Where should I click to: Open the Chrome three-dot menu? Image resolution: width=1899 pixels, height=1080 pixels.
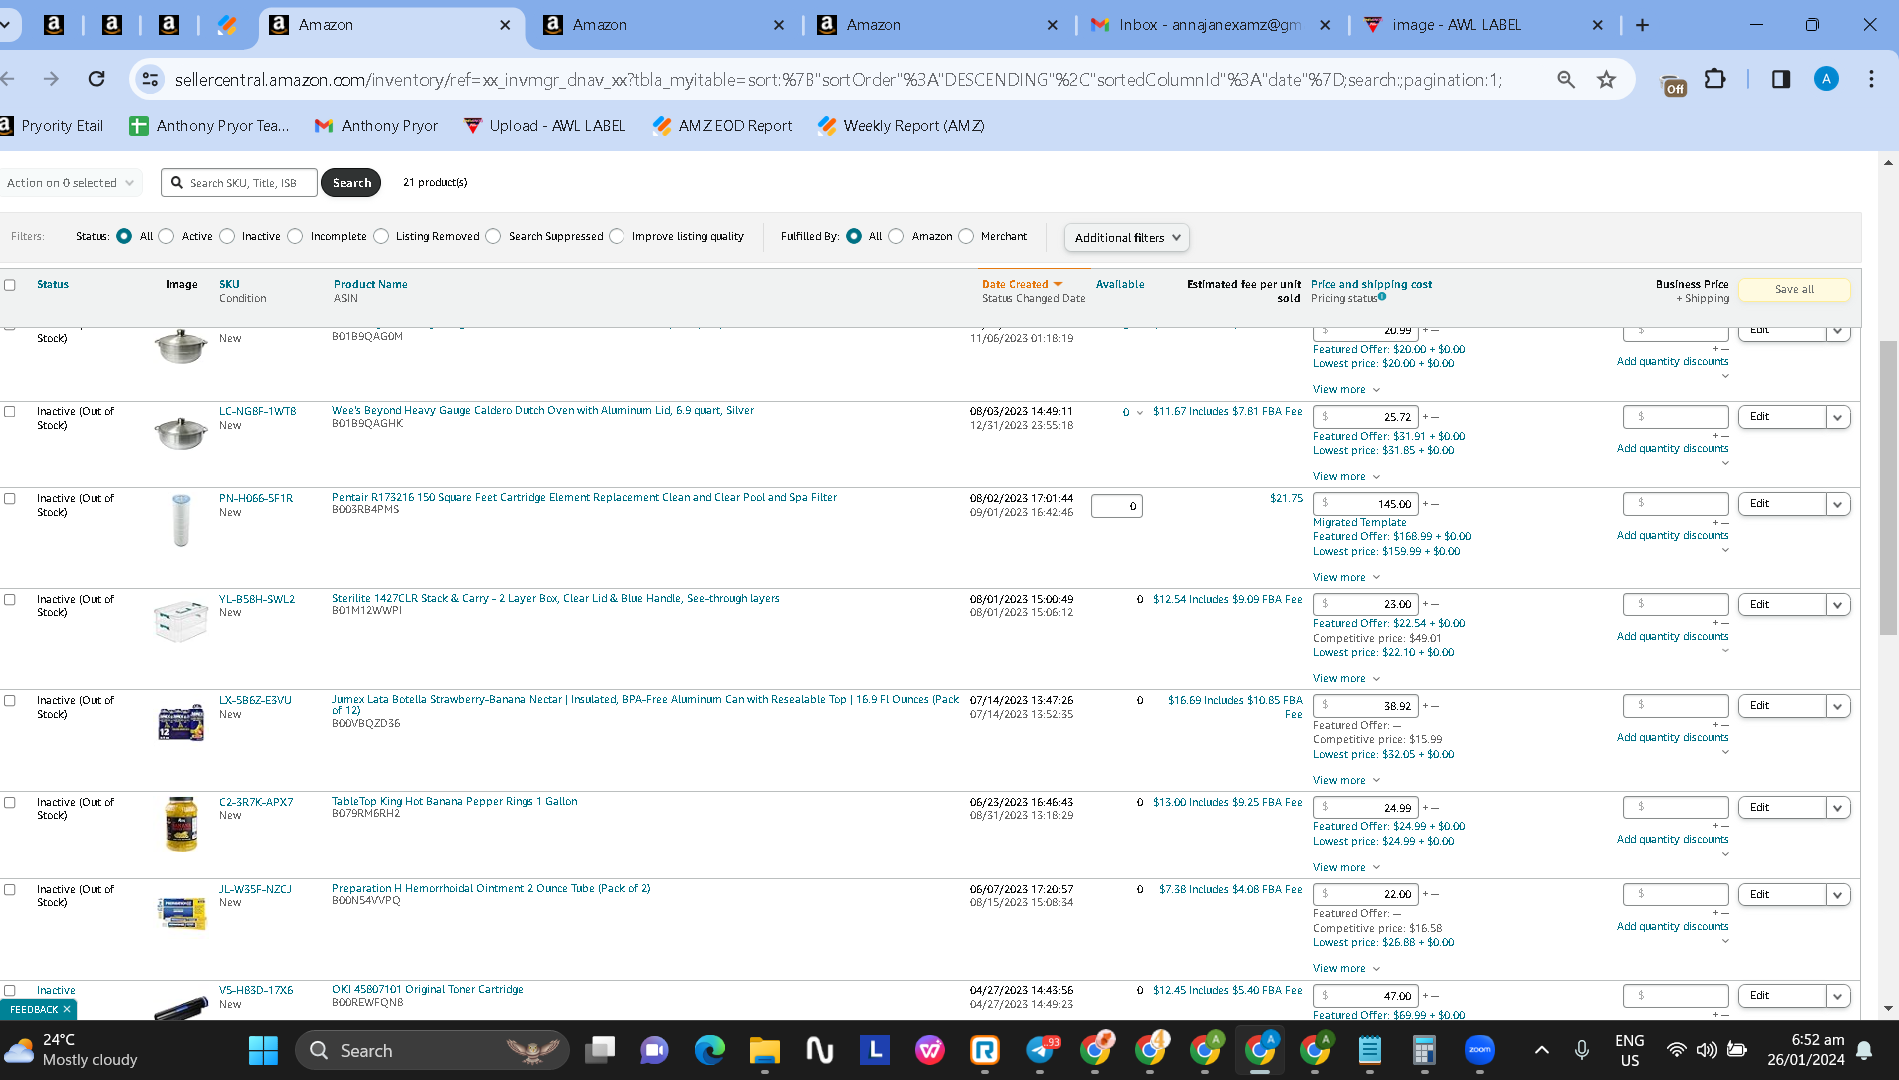[1871, 79]
